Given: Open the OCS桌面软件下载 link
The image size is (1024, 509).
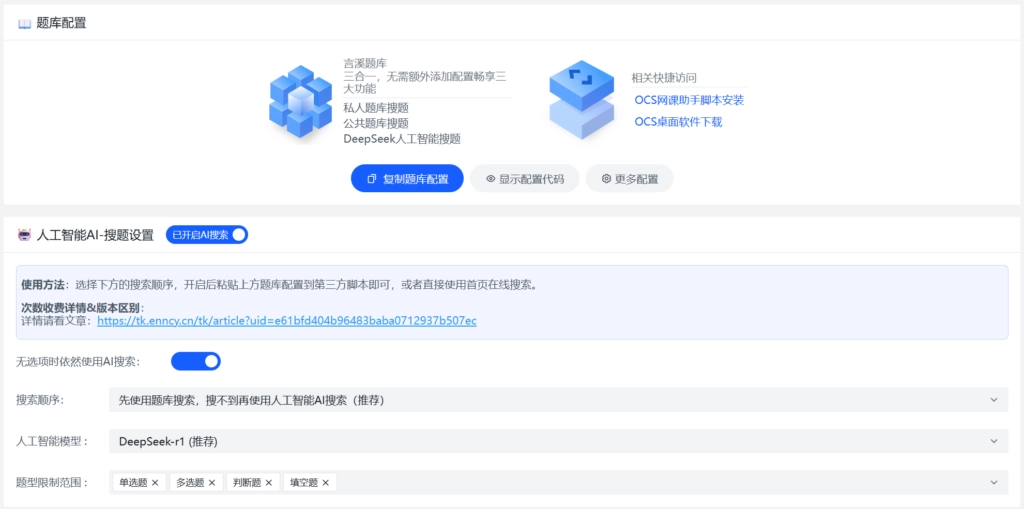Looking at the screenshot, I should [678, 122].
